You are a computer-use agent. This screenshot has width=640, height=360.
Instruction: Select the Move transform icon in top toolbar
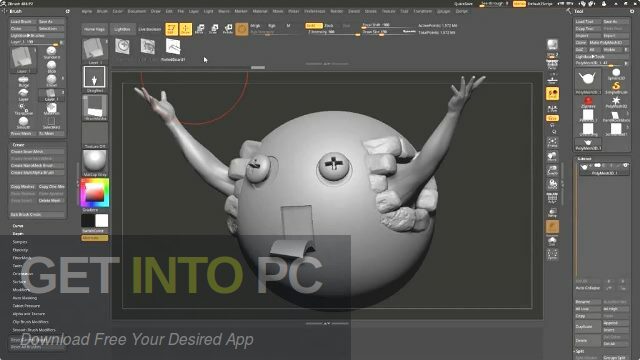click(x=200, y=29)
